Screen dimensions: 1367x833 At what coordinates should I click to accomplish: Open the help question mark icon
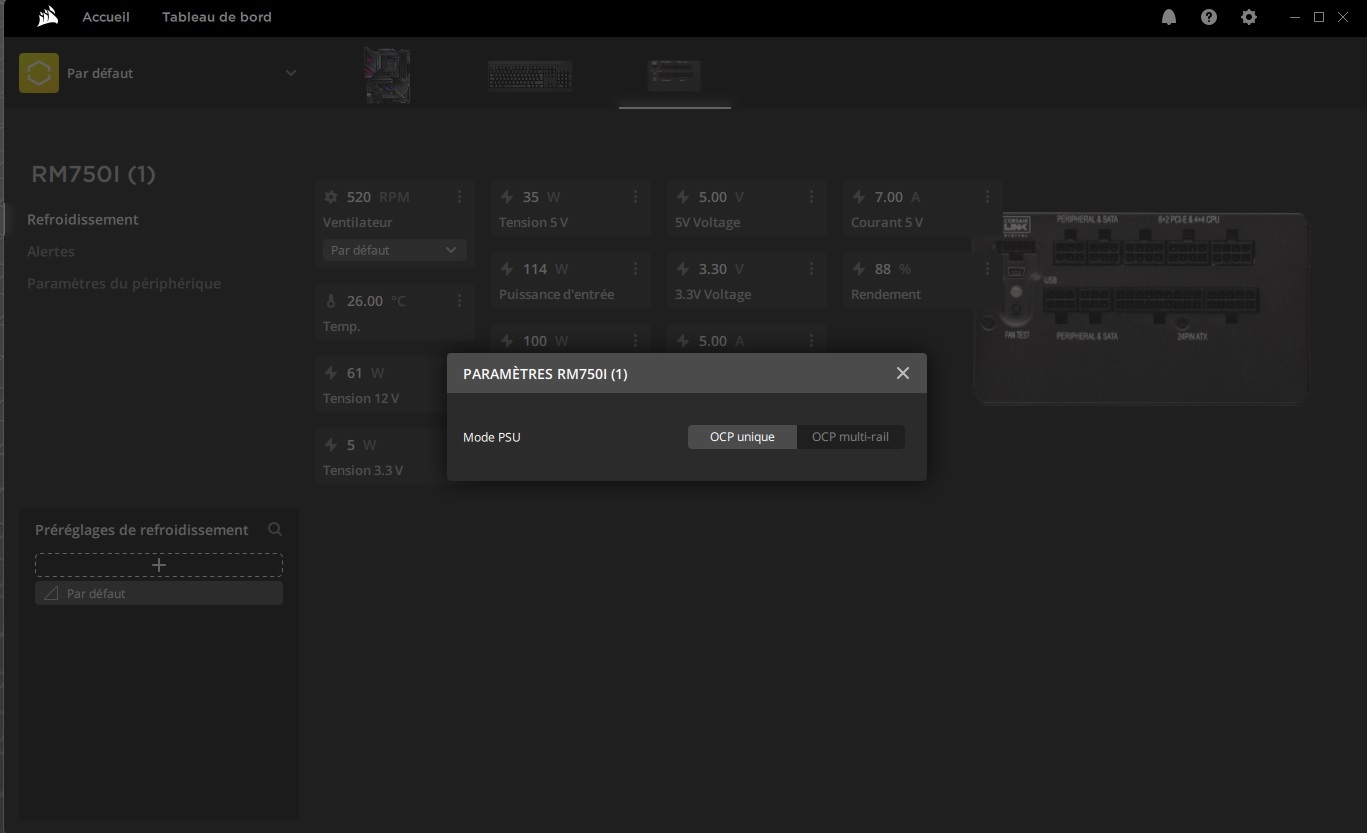tap(1209, 17)
